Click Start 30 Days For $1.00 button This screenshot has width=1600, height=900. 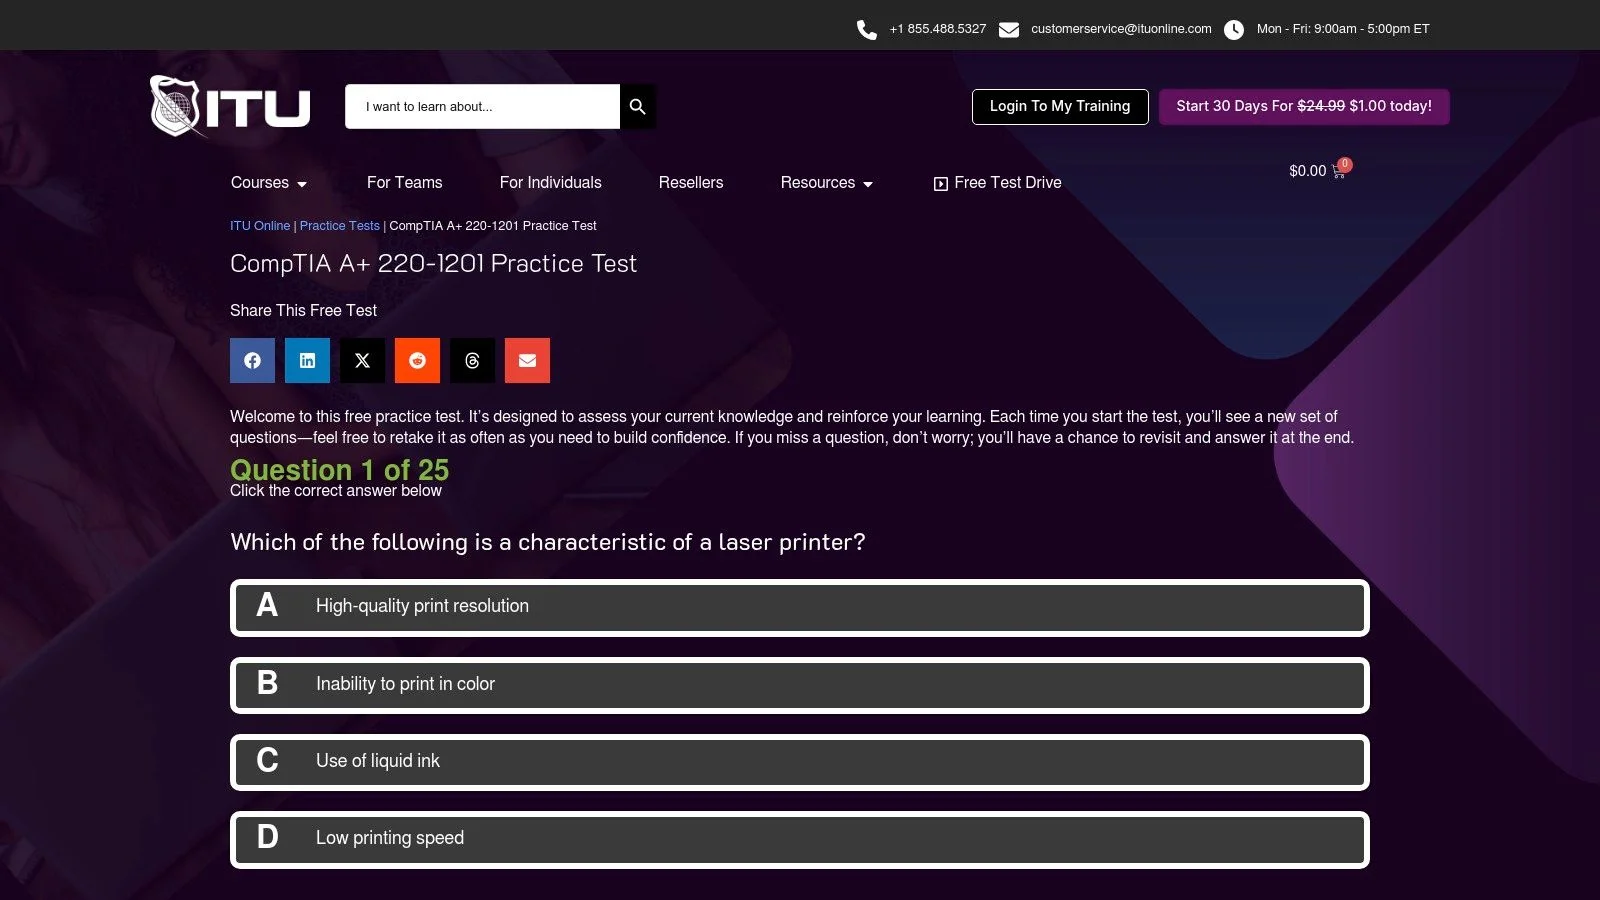click(1304, 107)
